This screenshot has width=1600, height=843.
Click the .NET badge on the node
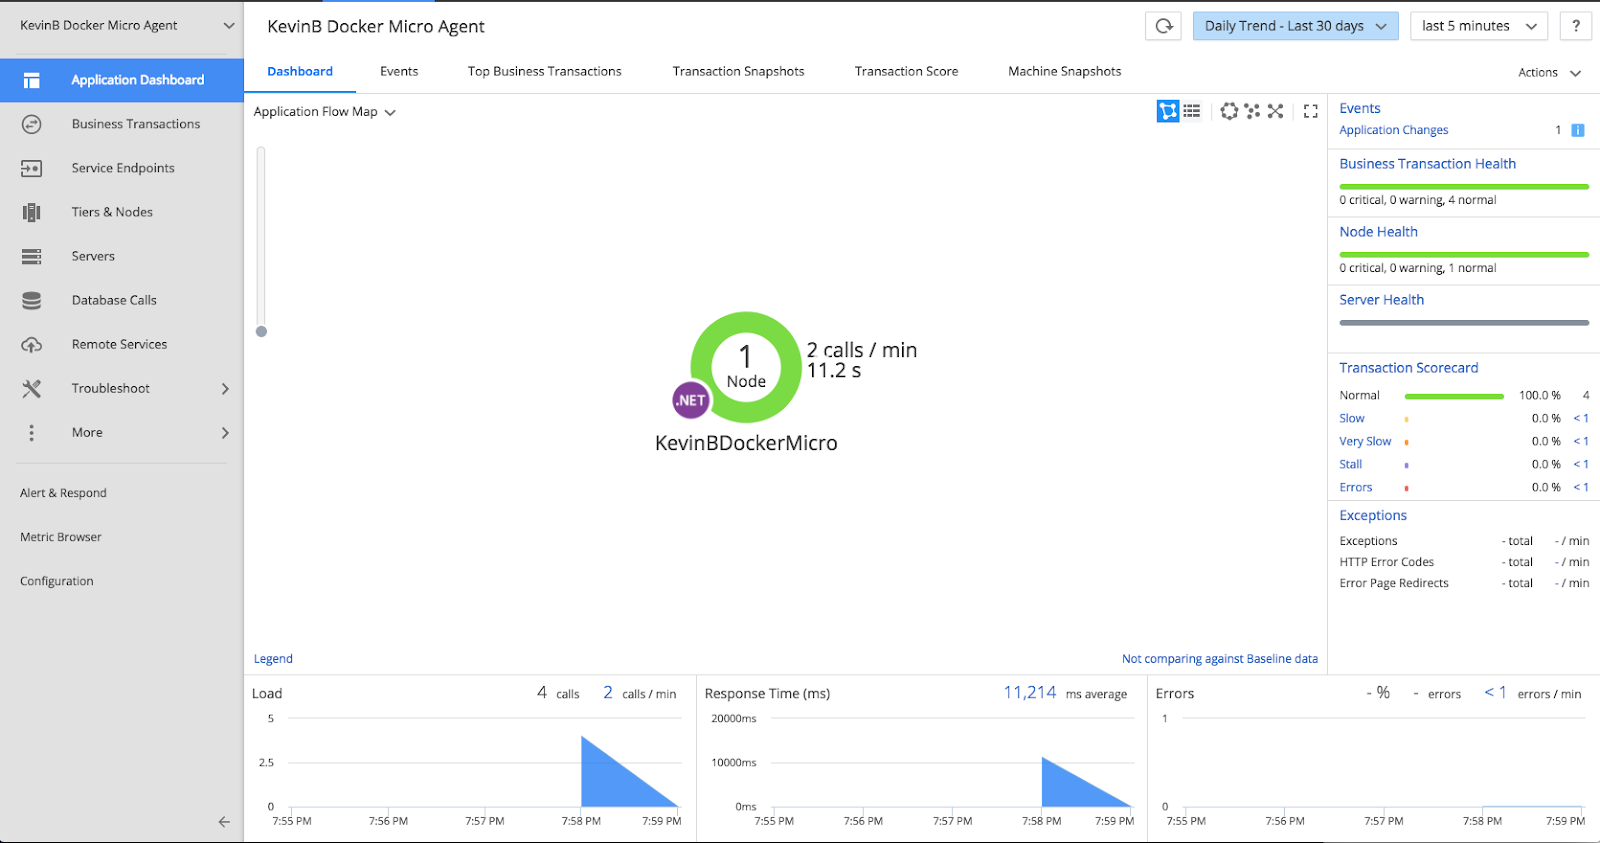click(691, 400)
